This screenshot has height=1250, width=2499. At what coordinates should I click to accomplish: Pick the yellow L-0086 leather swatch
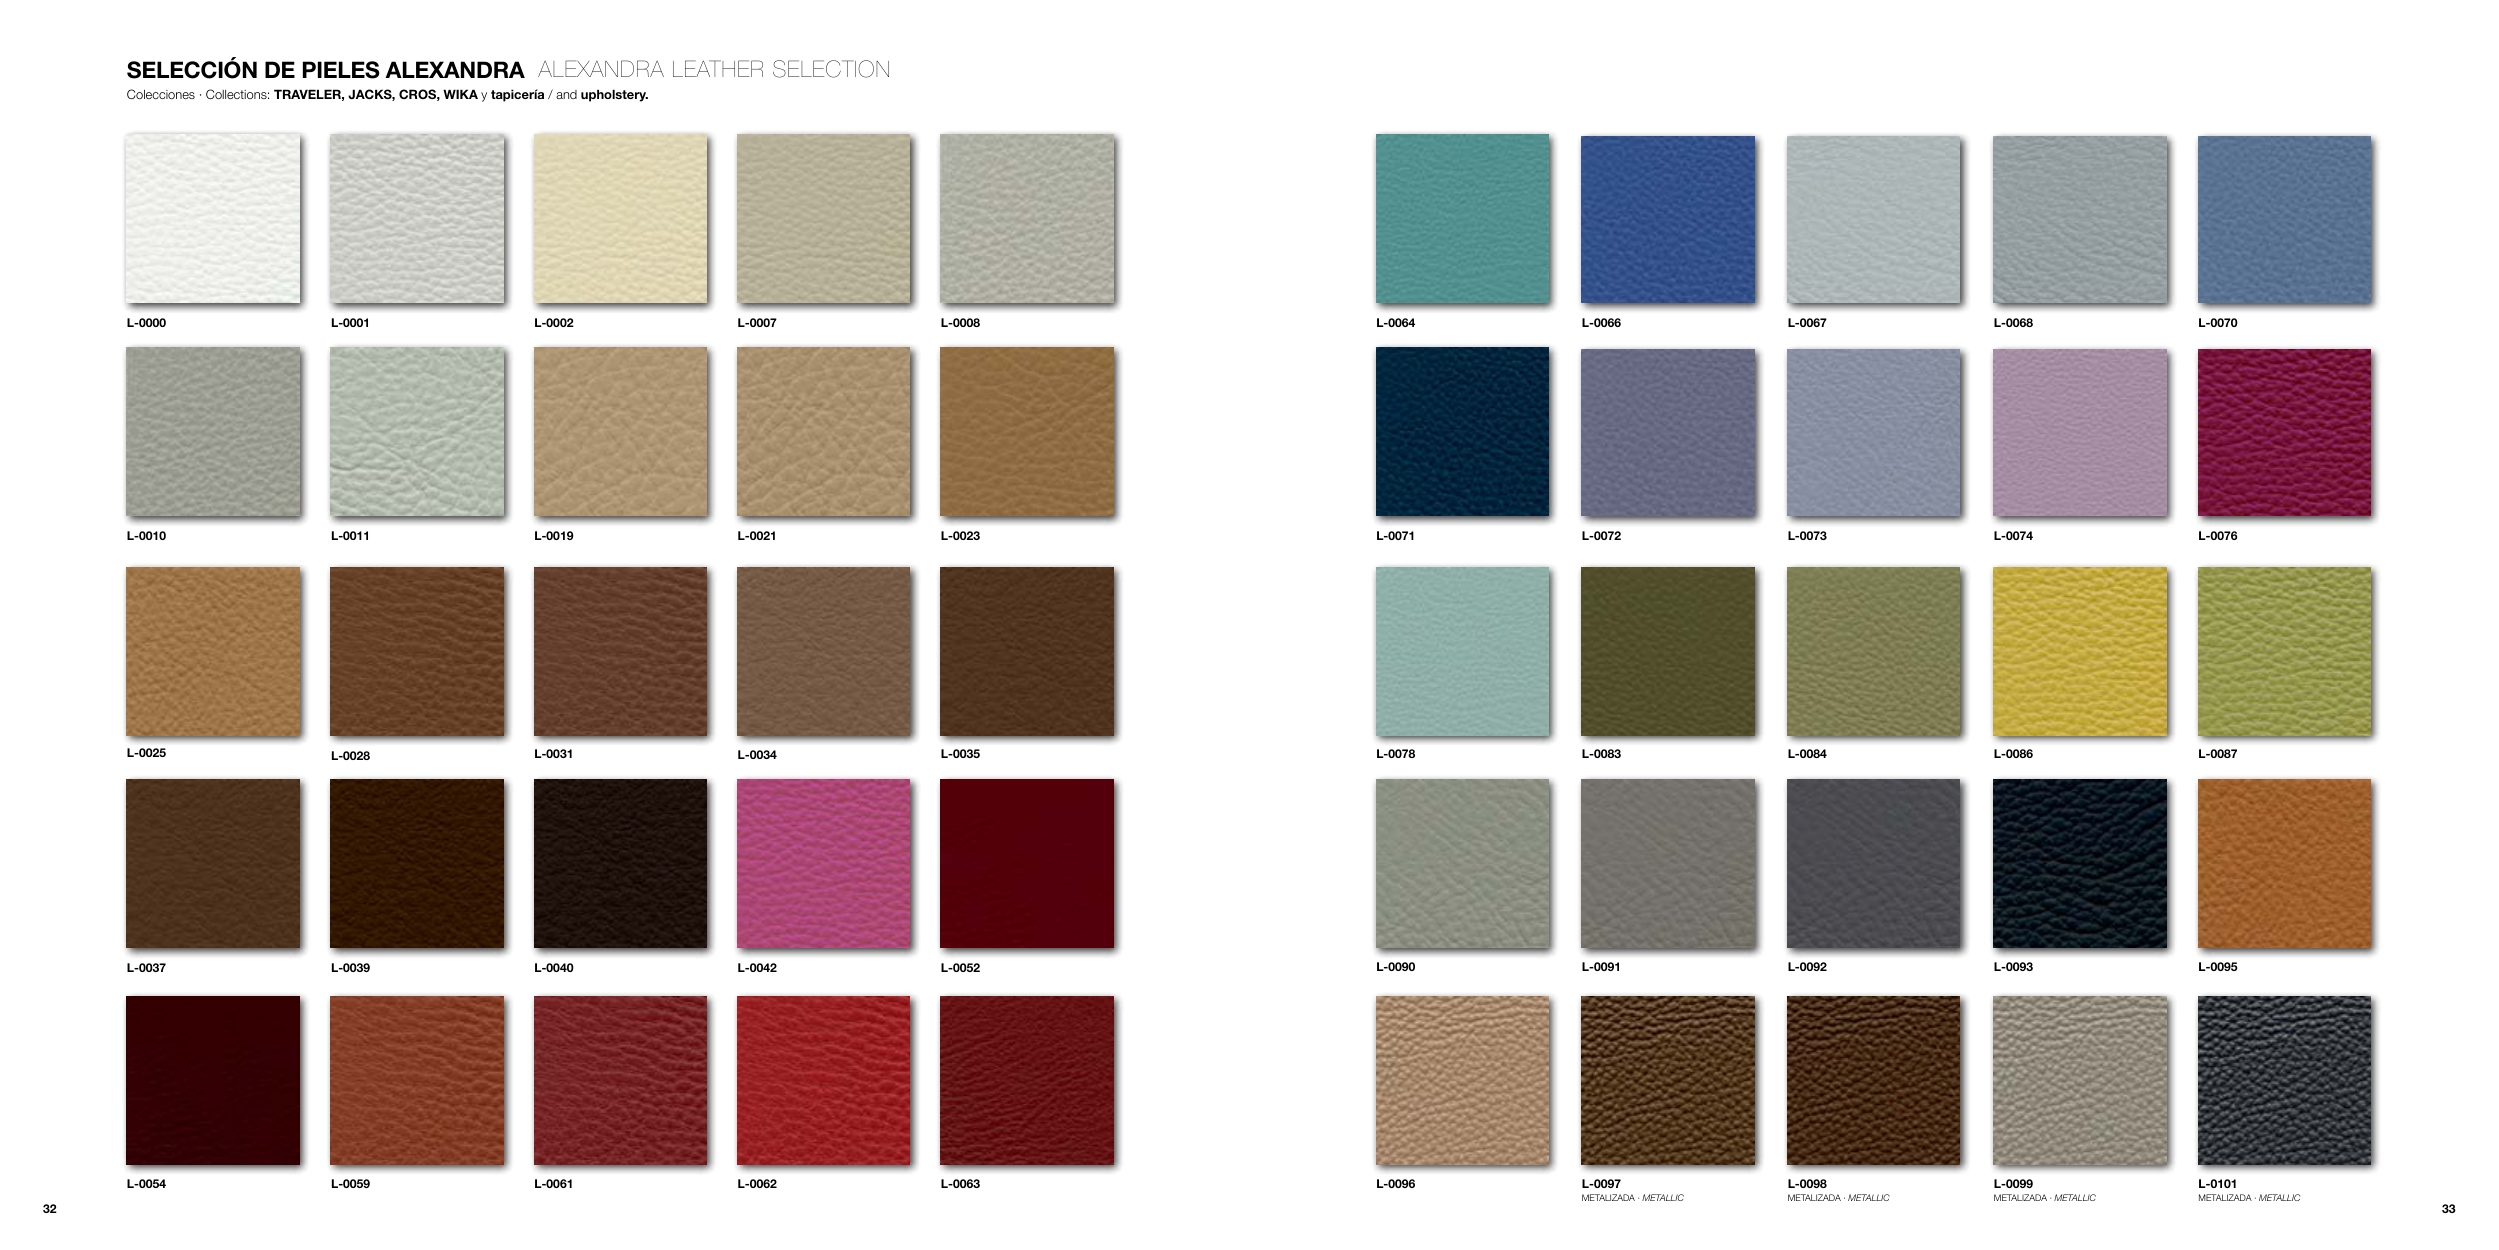(2079, 651)
